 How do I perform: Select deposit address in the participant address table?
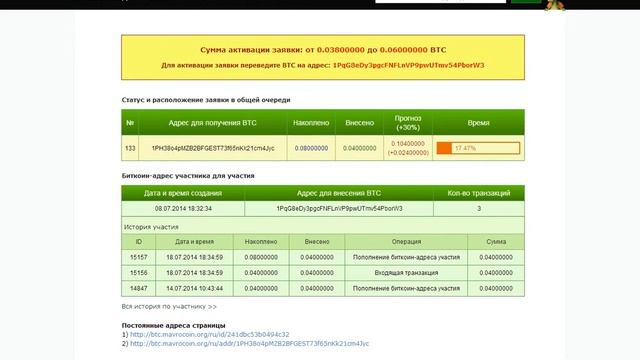click(x=339, y=209)
